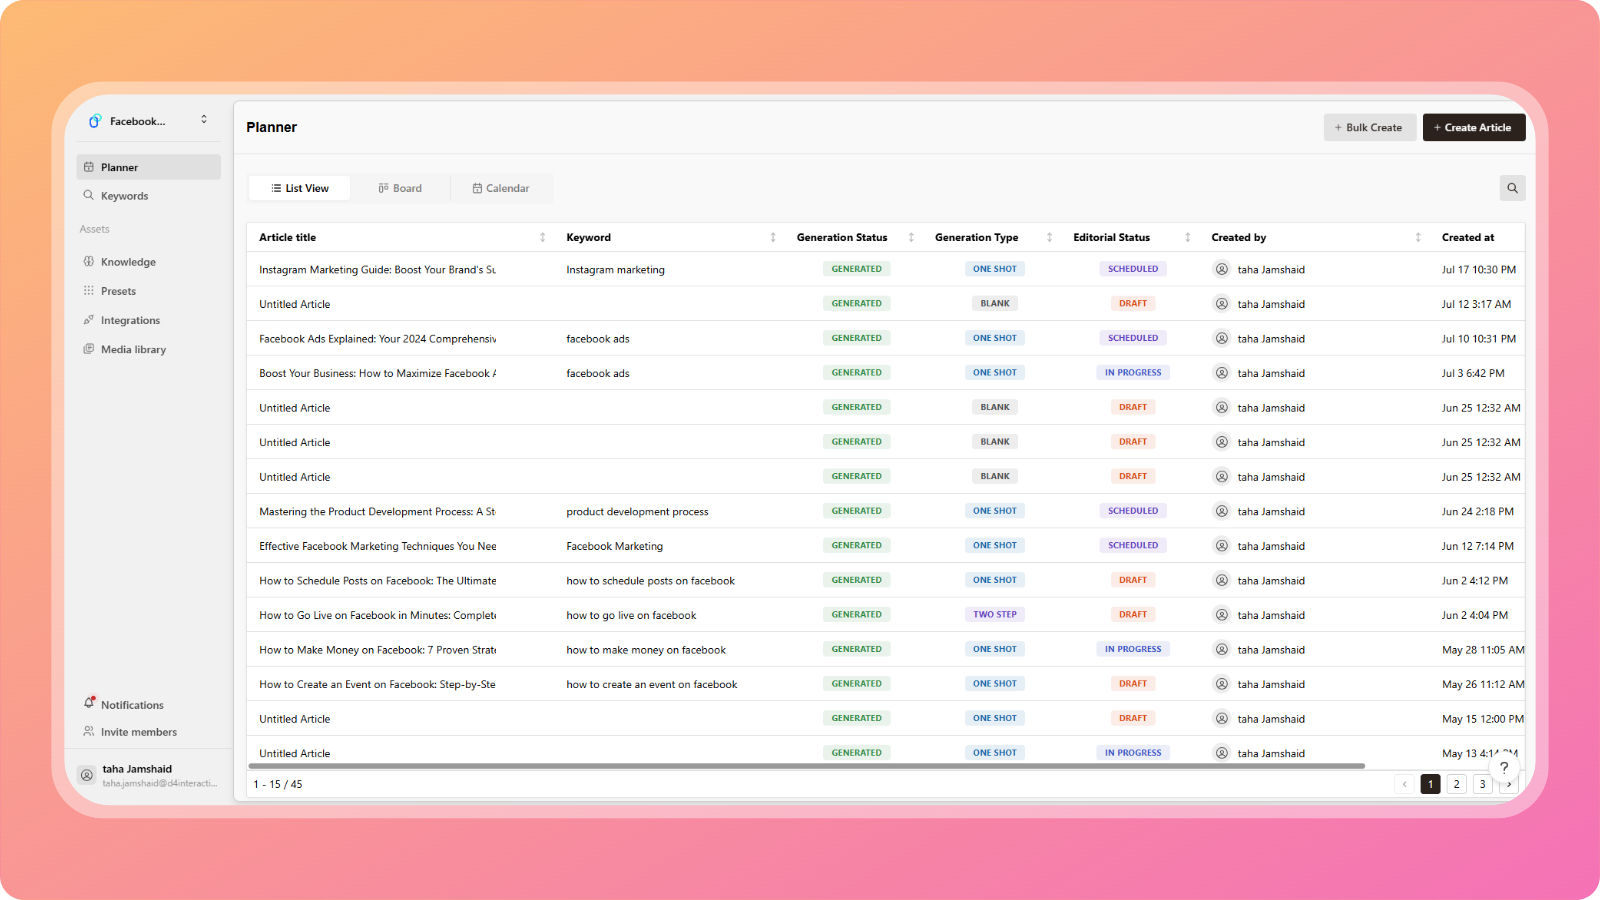Open How to Create an Event article
Image resolution: width=1600 pixels, height=900 pixels.
click(378, 685)
